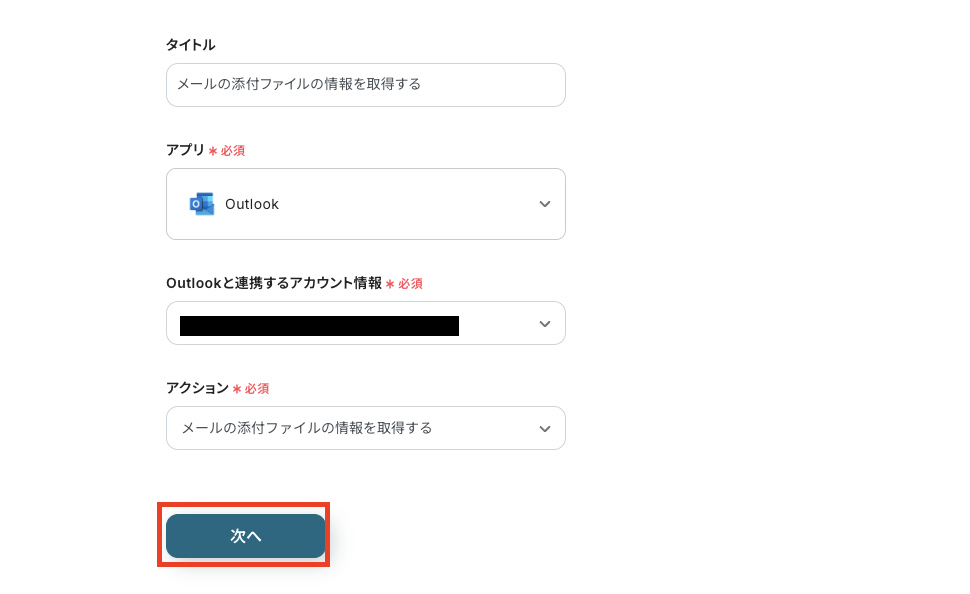Click the アクション dropdown chevron arrow
This screenshot has width=970, height=594.
[545, 429]
